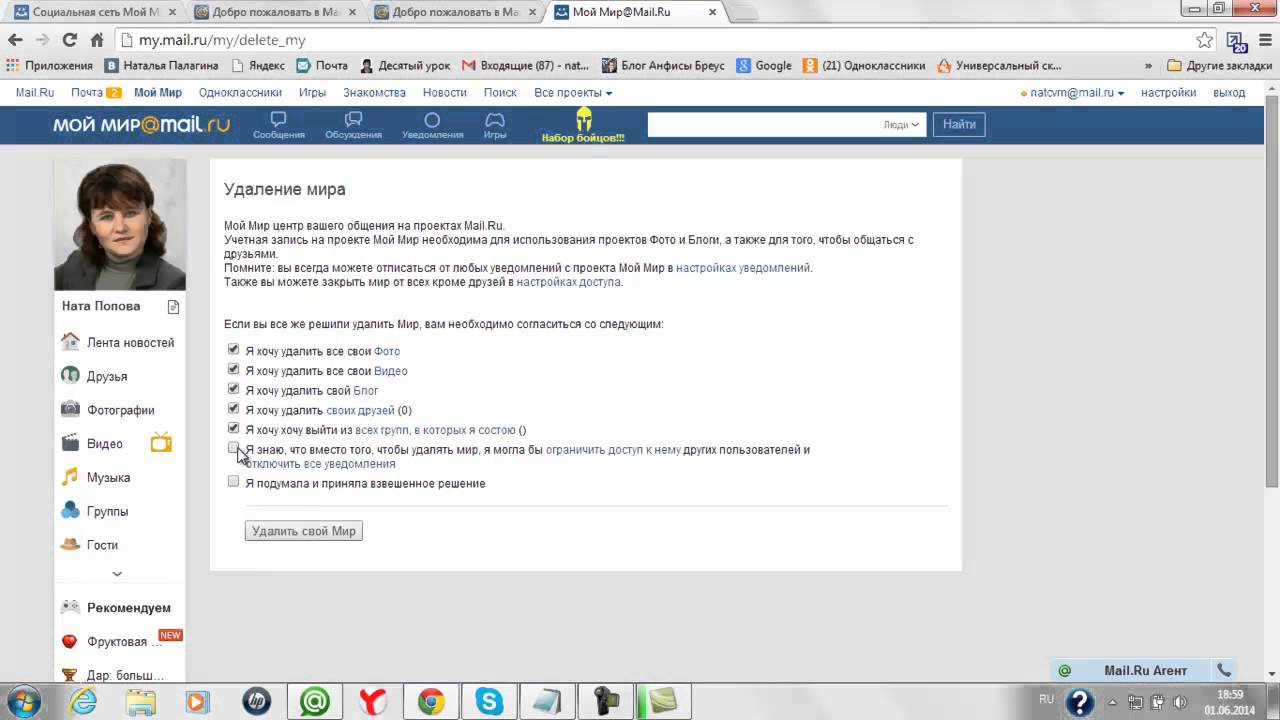Expand the Все проекты dropdown
This screenshot has width=1280, height=720.
(x=573, y=93)
